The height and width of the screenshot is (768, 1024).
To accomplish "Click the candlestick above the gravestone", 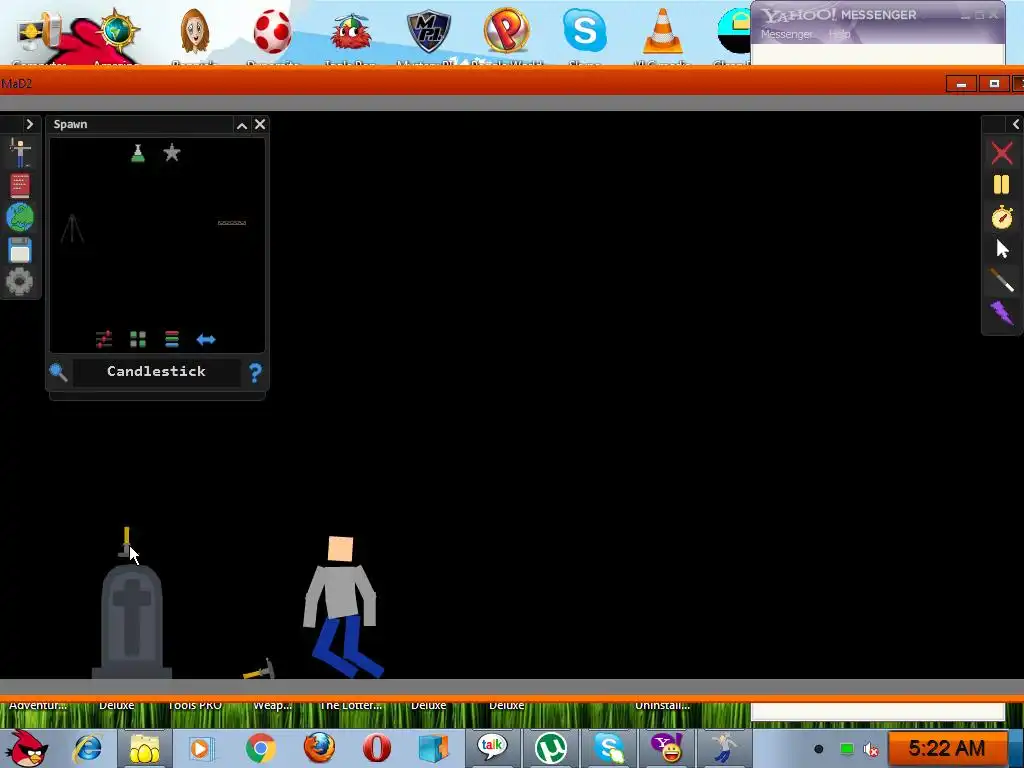I will 125,543.
